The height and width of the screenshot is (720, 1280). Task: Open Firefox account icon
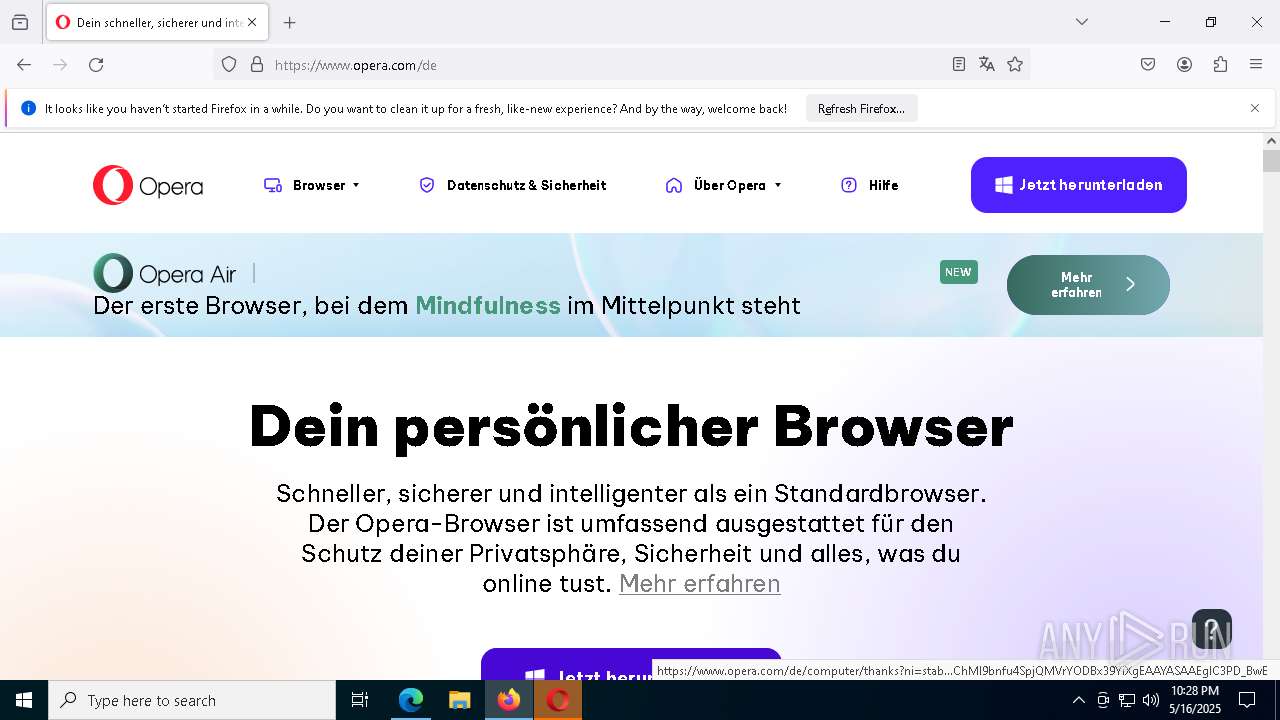point(1184,65)
